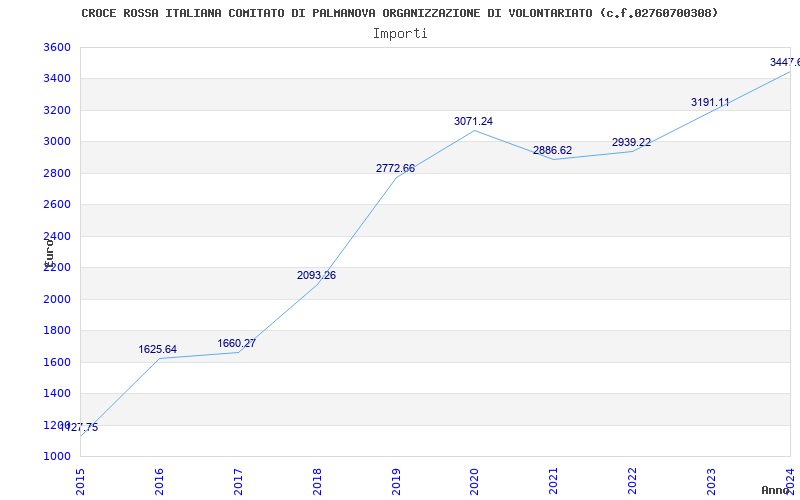Viewport: 800px width, 500px height.
Task: Click the 2016 x-axis year label
Action: (159, 482)
